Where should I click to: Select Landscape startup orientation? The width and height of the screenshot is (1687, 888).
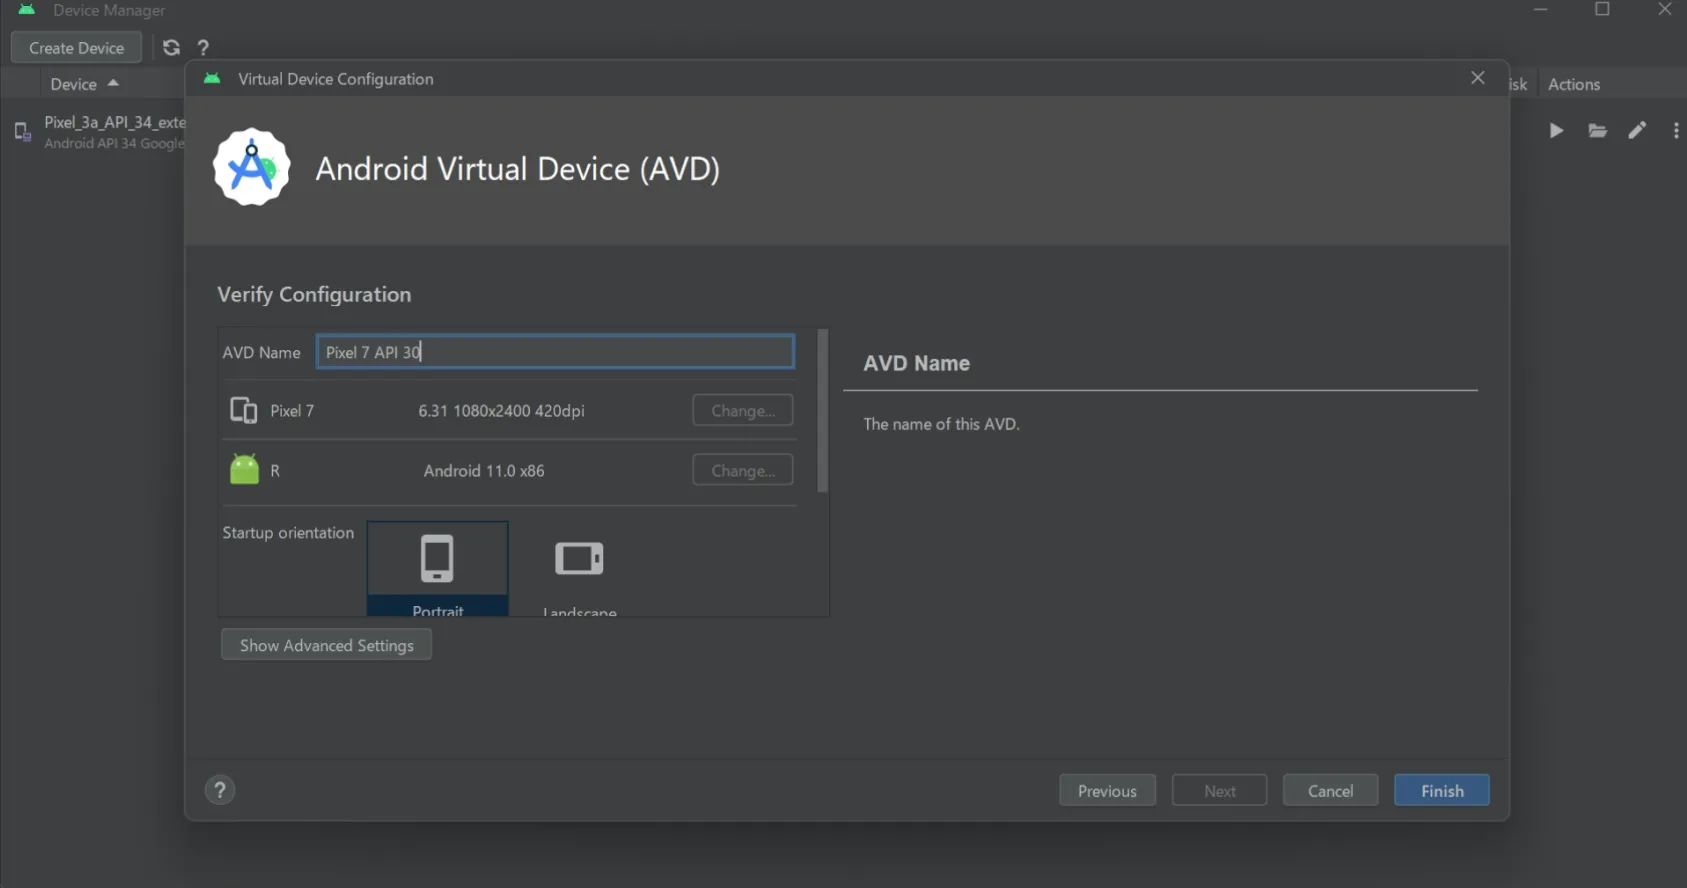pos(579,568)
